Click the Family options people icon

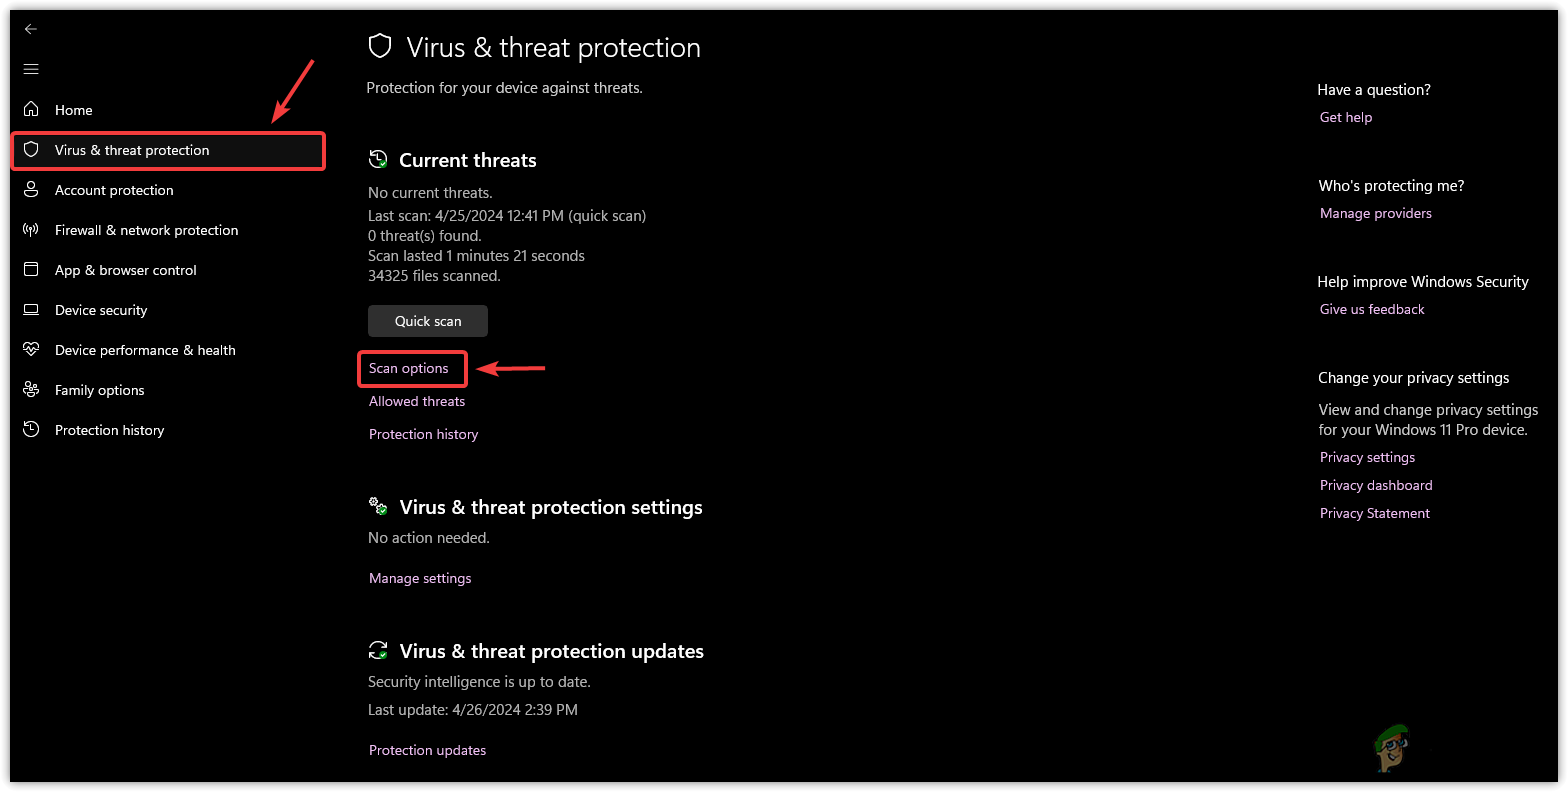coord(31,390)
